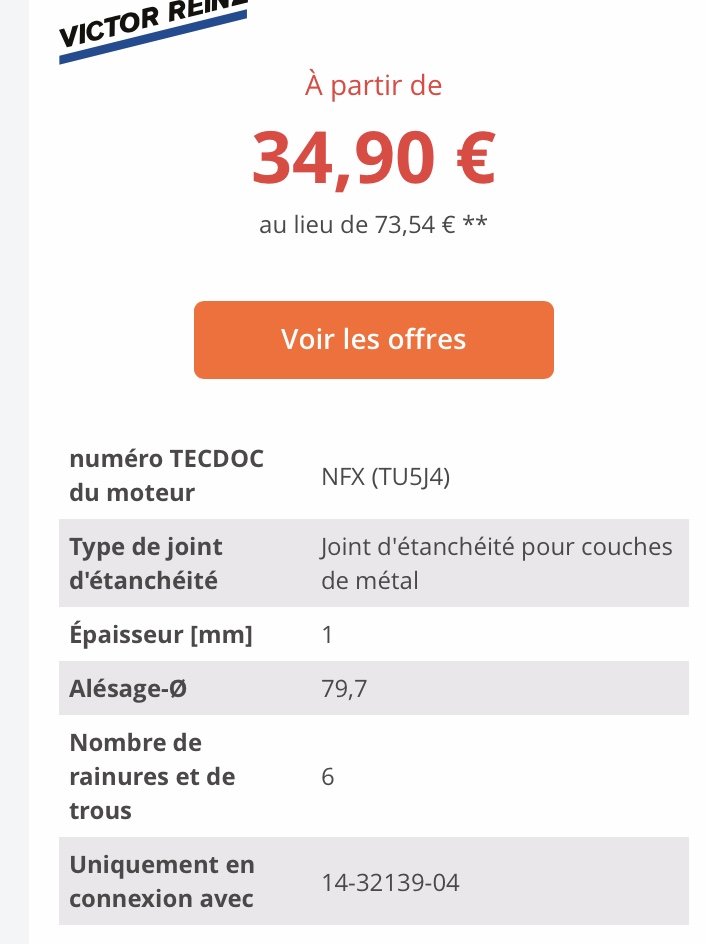Click the thickness value 1

point(327,635)
